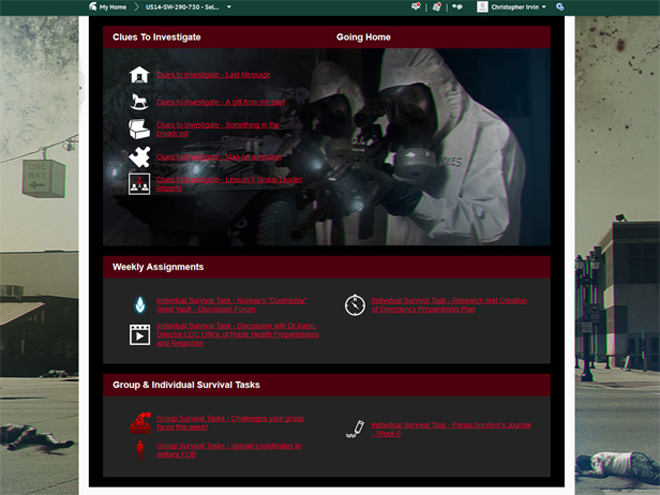The height and width of the screenshot is (495, 660).
Task: Open the course selector dropdown arrow
Action: 229,7
